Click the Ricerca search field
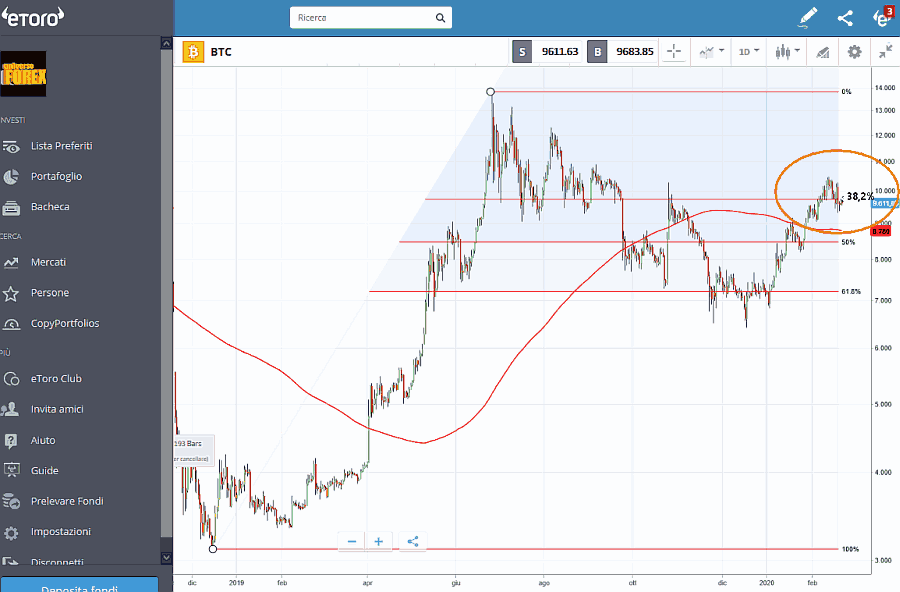Screen dimensions: 900x592 point(360,18)
